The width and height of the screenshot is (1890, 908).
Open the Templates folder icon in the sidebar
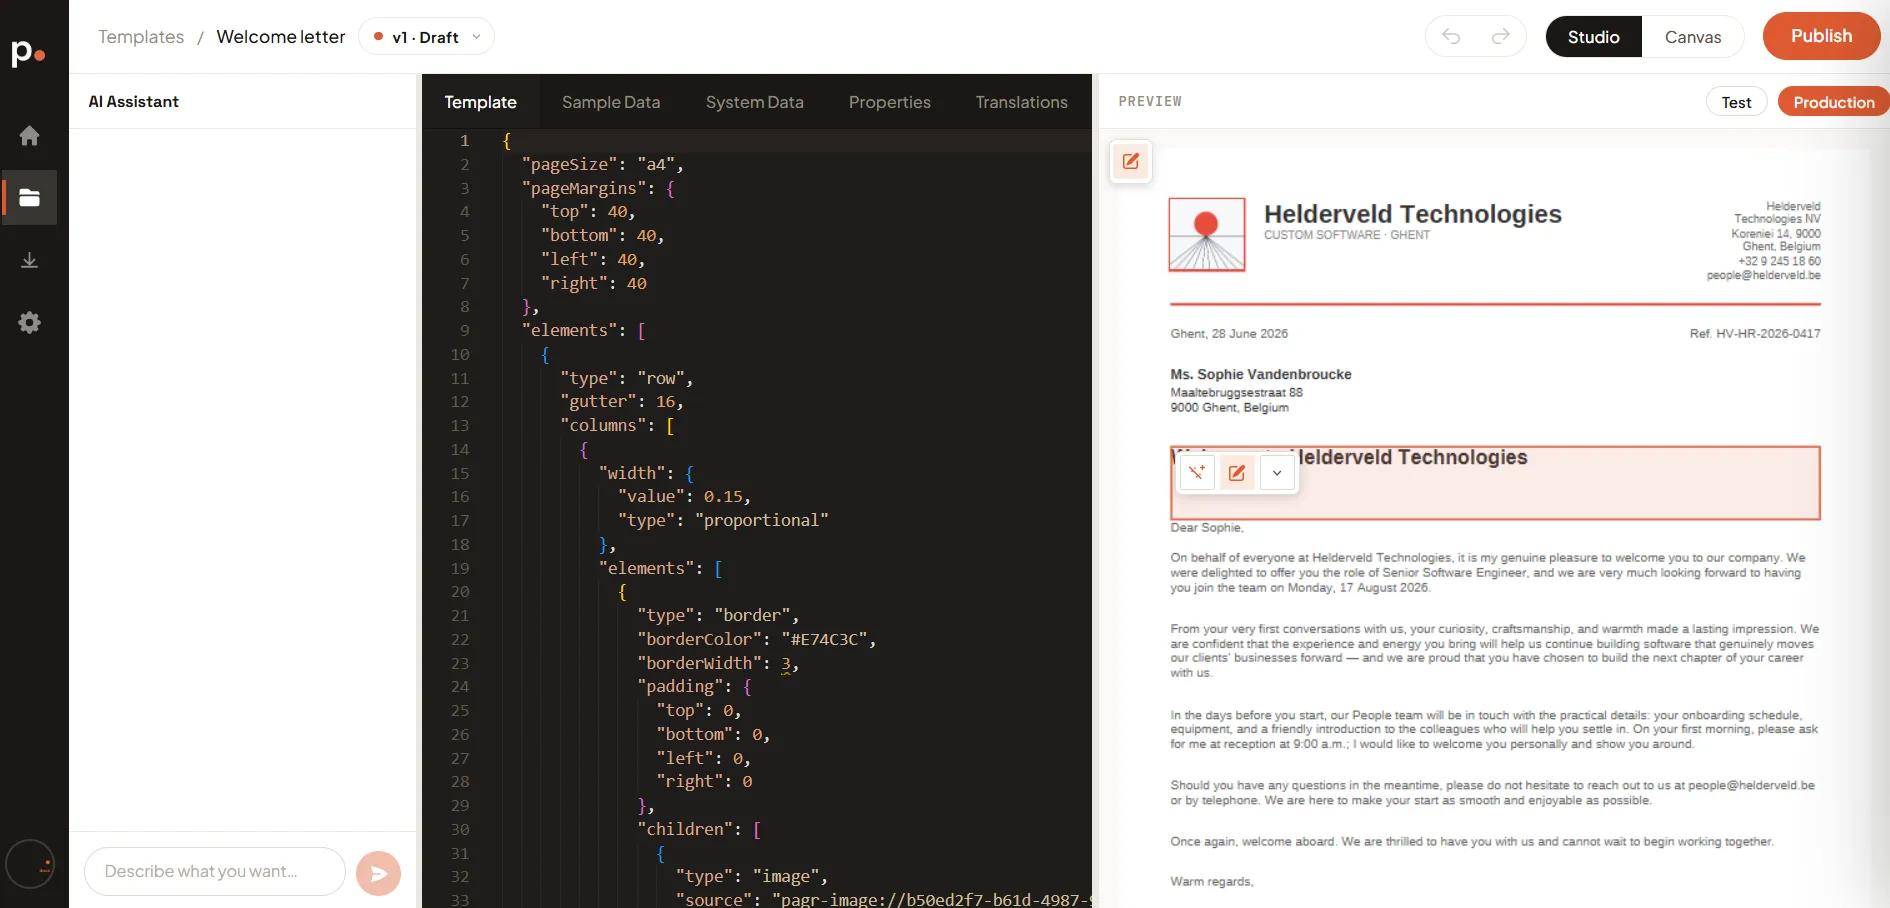tap(30, 197)
